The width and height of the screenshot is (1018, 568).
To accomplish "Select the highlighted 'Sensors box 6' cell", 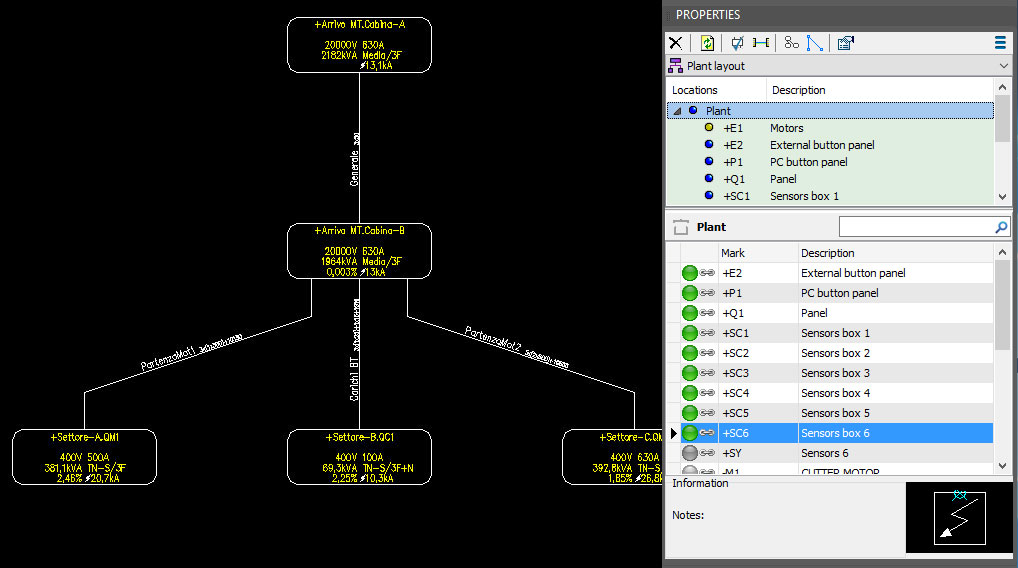I will [895, 433].
